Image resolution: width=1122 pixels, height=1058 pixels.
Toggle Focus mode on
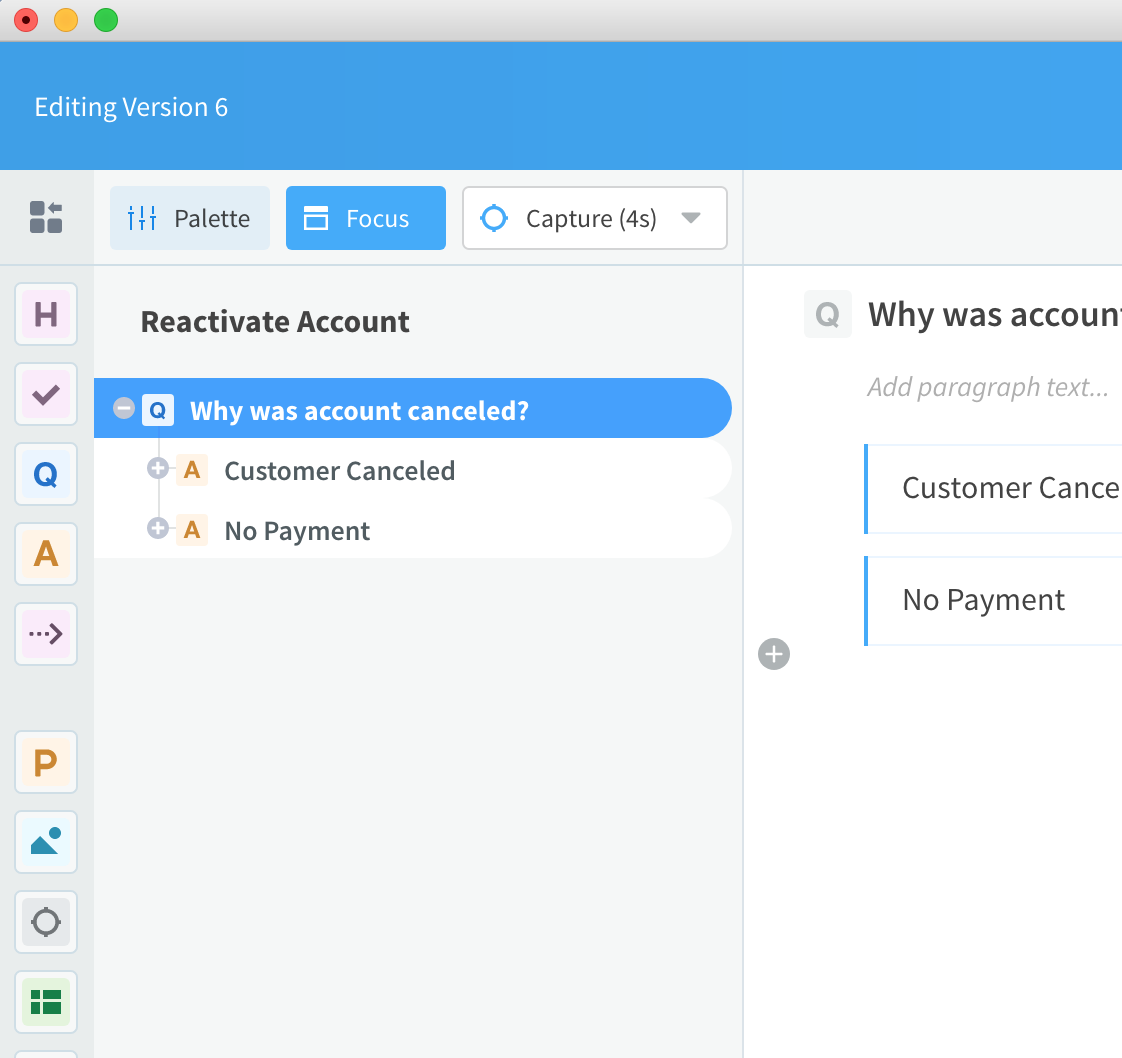point(365,217)
